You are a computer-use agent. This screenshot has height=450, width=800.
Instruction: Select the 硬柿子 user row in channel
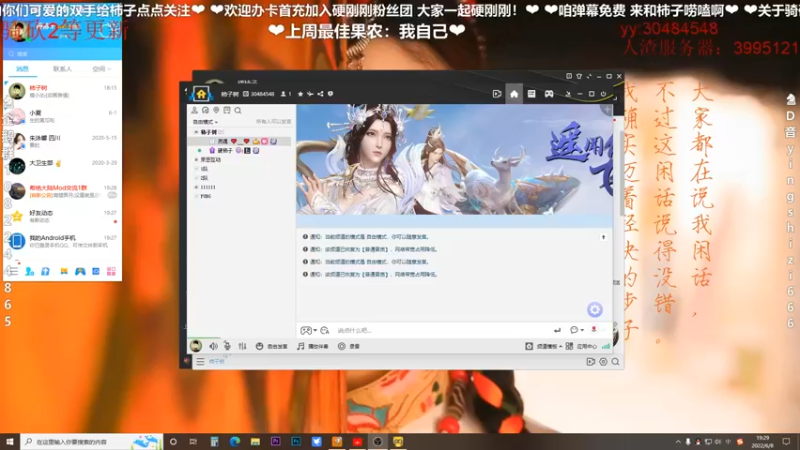pyautogui.click(x=241, y=151)
